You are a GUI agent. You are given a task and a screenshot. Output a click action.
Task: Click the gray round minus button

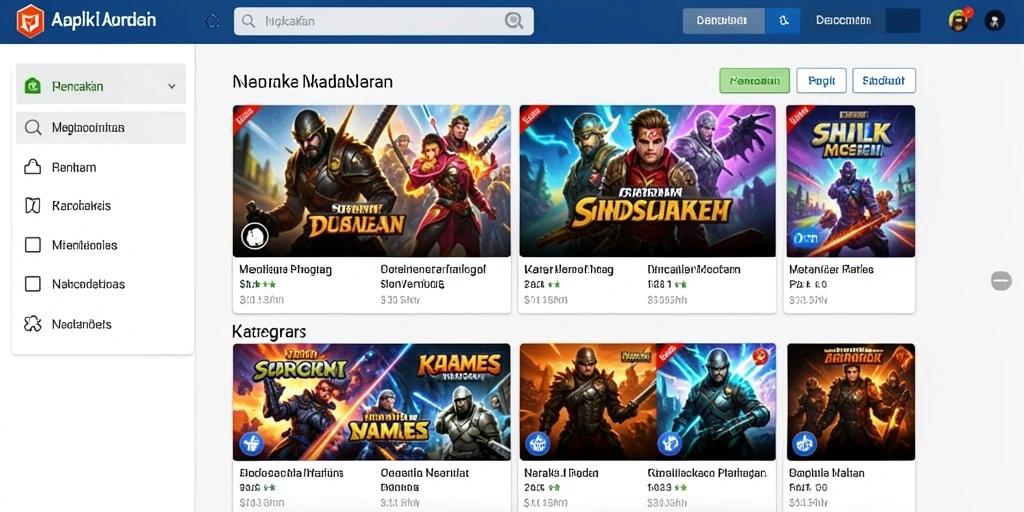pyautogui.click(x=1001, y=281)
